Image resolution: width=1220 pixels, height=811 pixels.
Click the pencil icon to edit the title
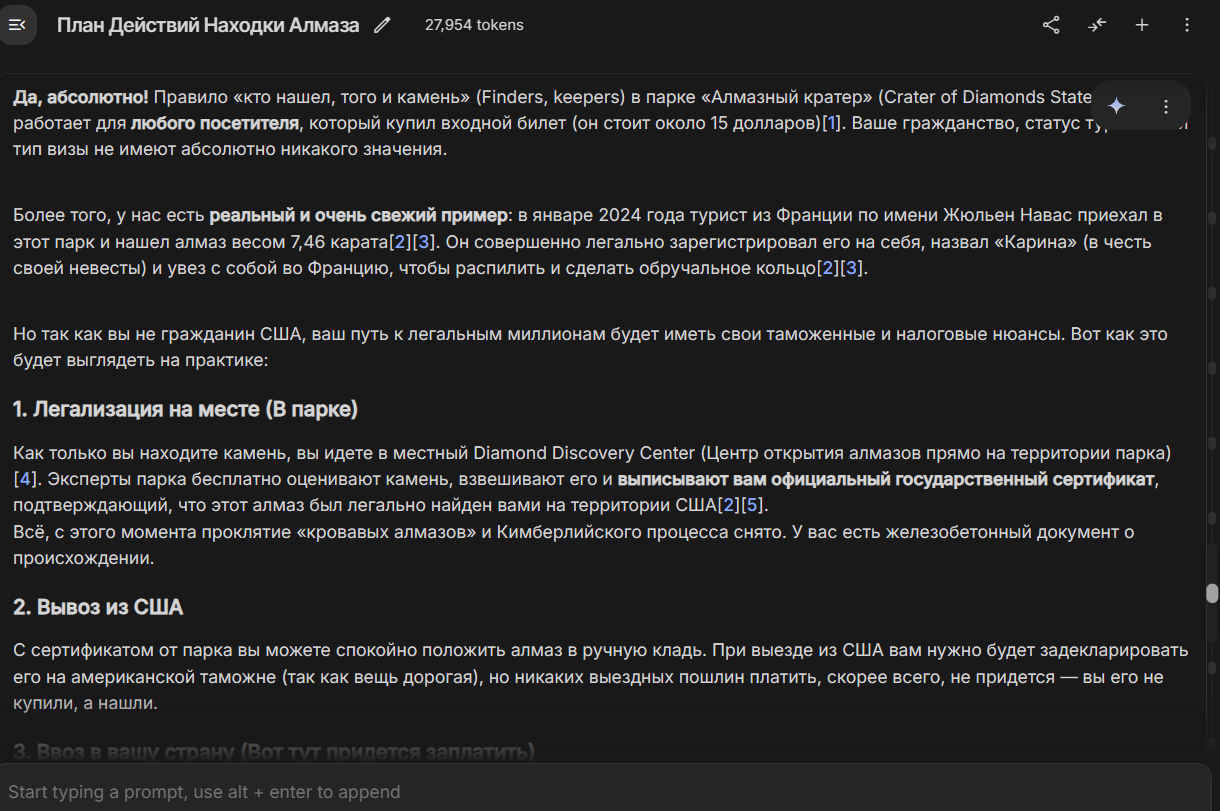coord(382,25)
